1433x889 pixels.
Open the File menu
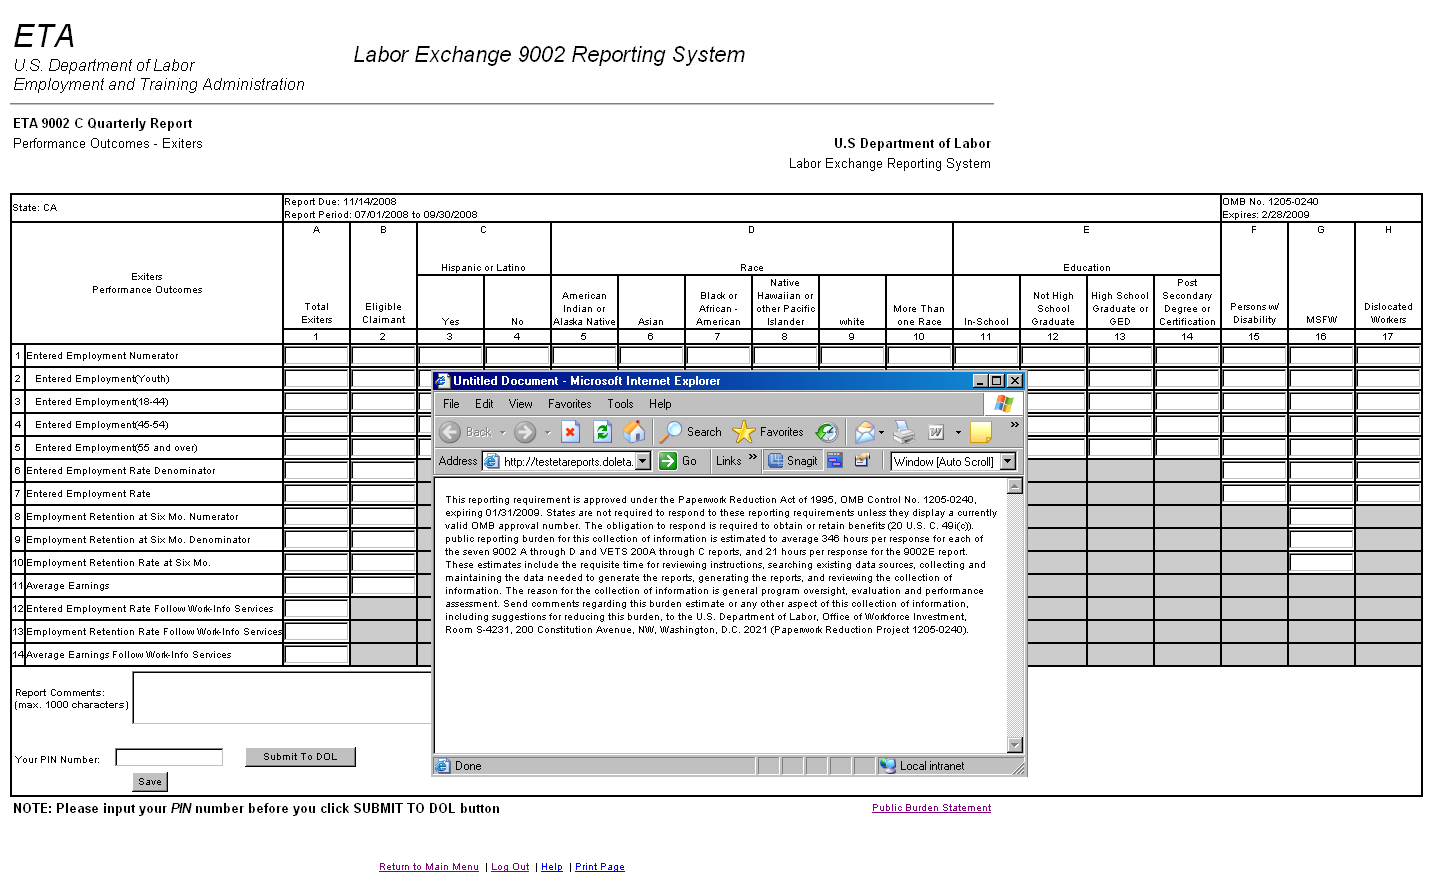[451, 404]
